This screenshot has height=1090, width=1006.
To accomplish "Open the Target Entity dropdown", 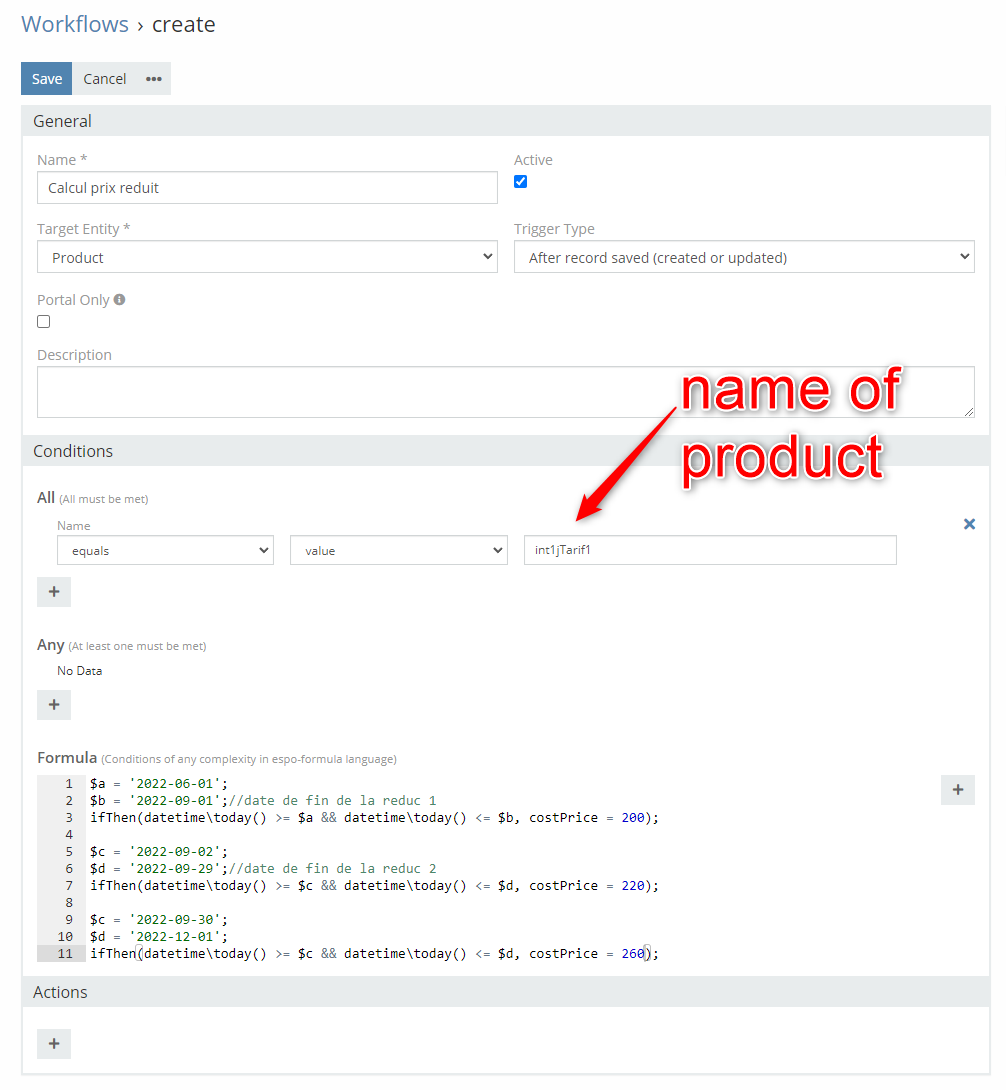I will [x=267, y=257].
